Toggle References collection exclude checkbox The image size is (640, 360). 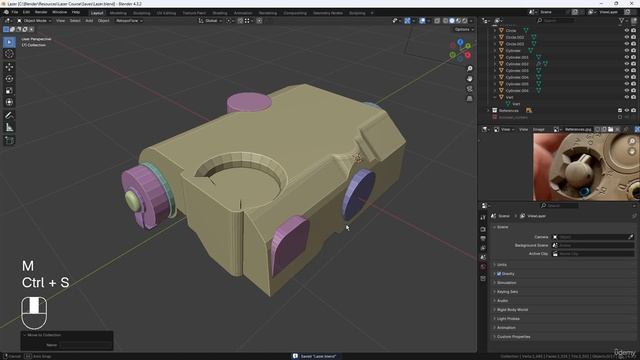pyautogui.click(x=620, y=111)
